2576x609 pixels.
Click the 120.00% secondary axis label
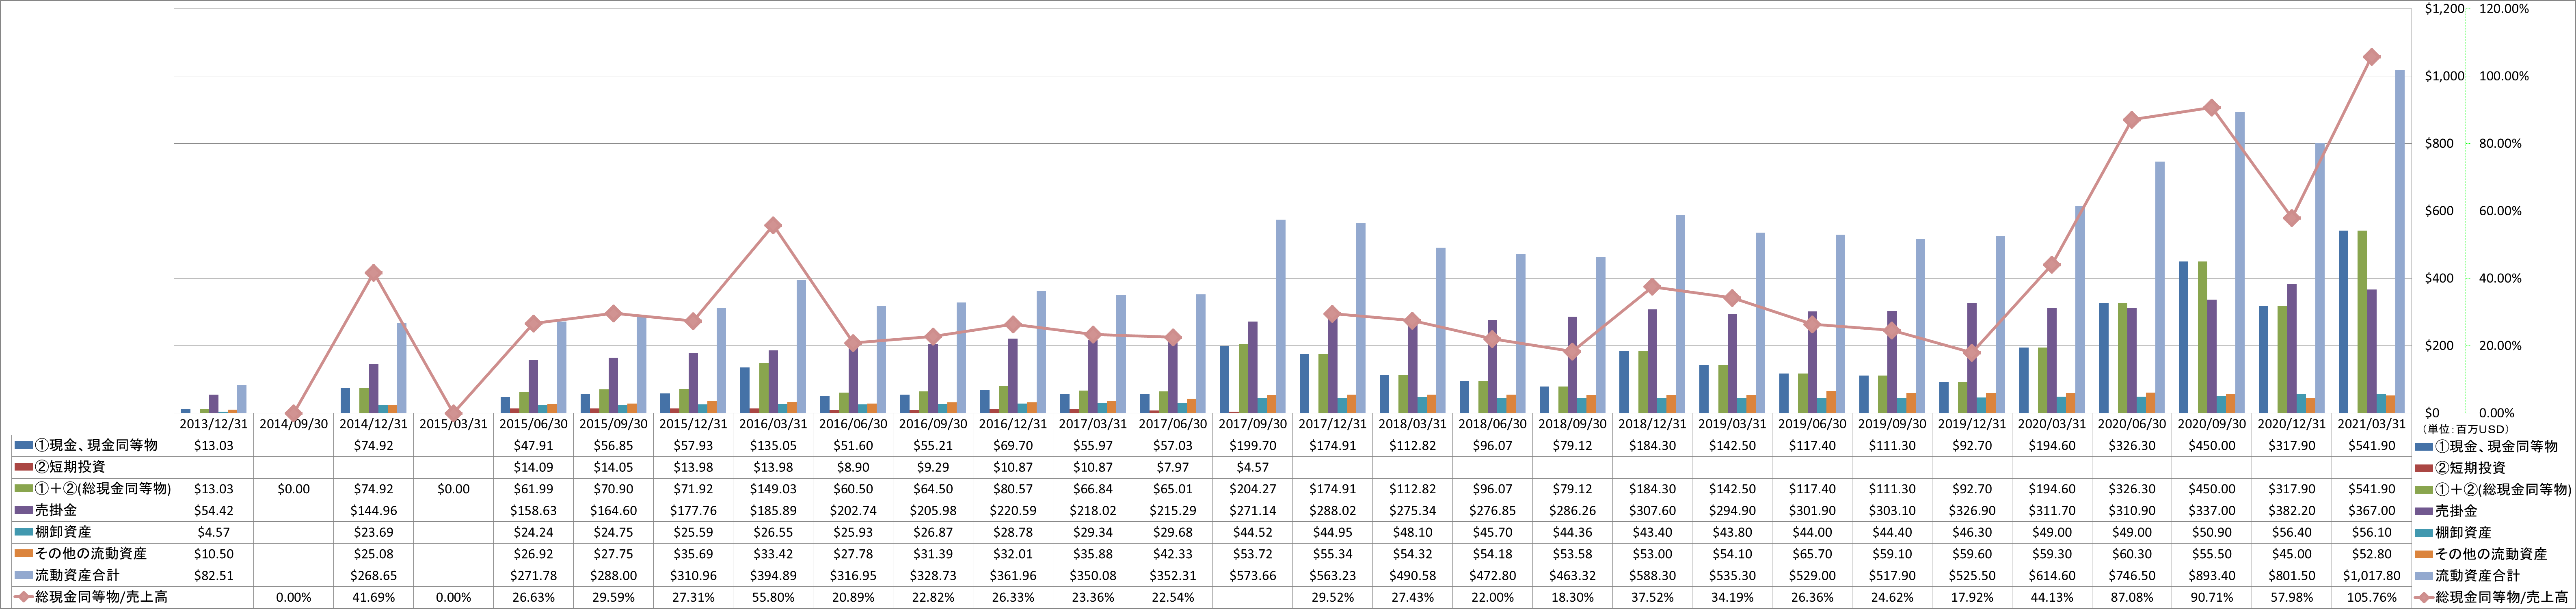(x=2504, y=9)
